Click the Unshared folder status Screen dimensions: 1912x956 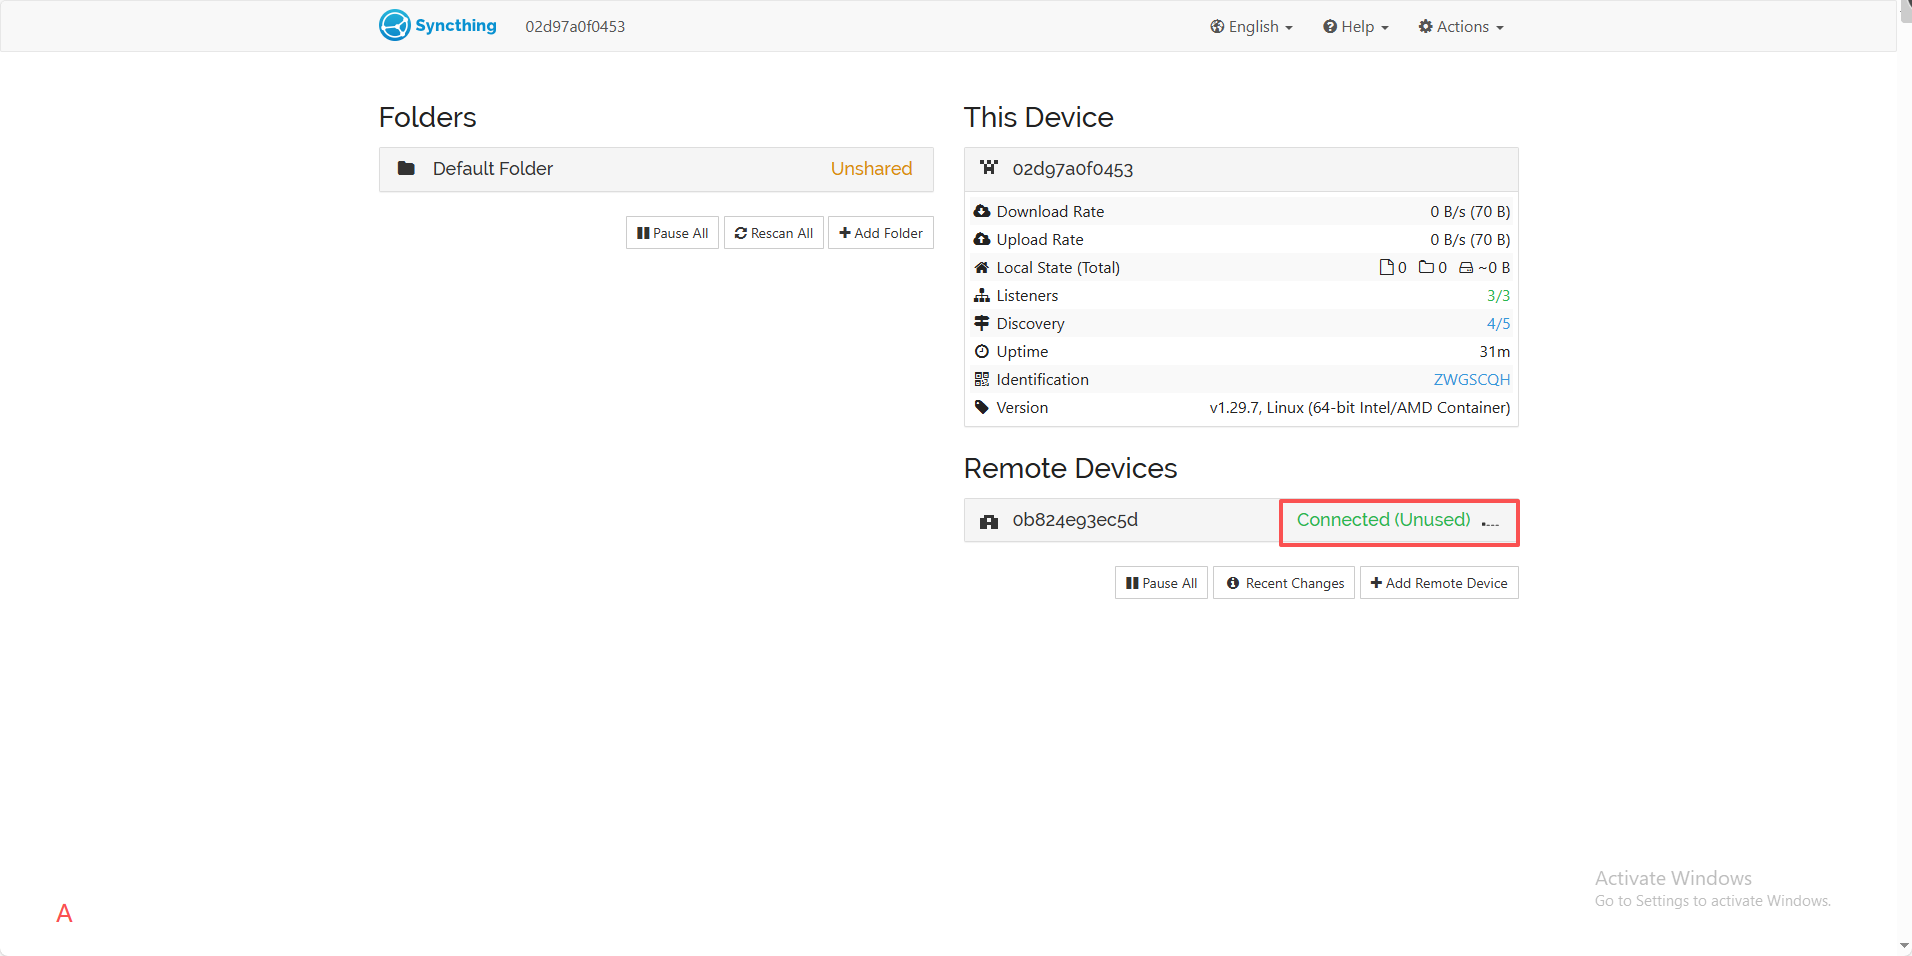tap(871, 169)
